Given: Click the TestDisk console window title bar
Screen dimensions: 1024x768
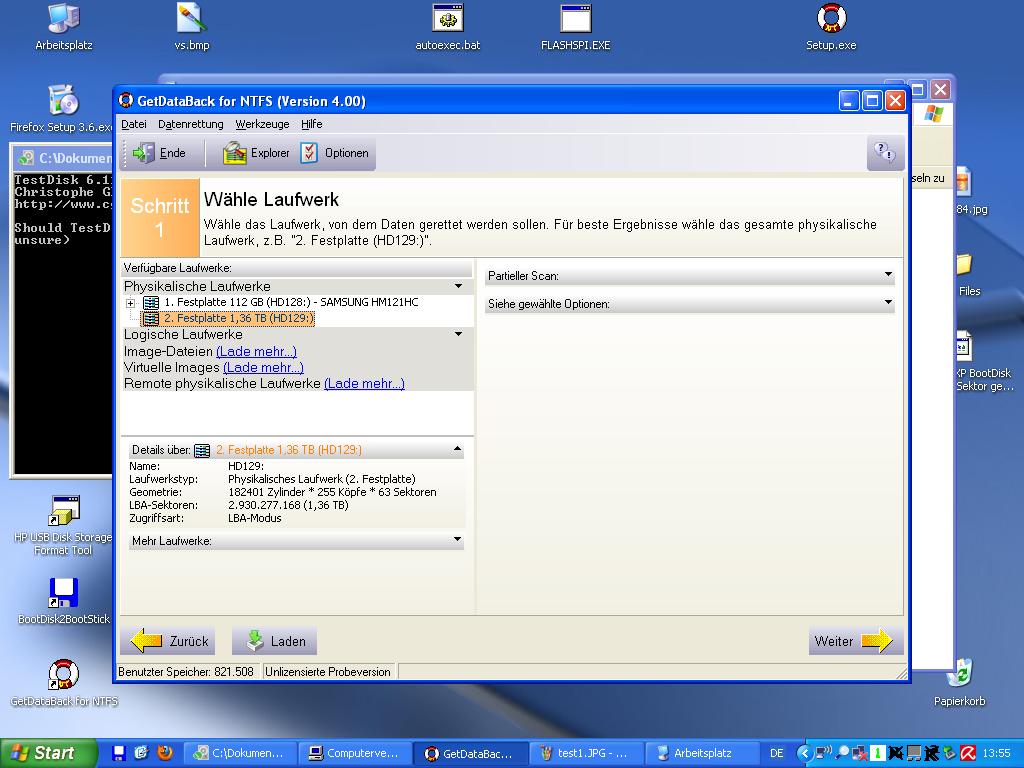Looking at the screenshot, I should tap(62, 157).
